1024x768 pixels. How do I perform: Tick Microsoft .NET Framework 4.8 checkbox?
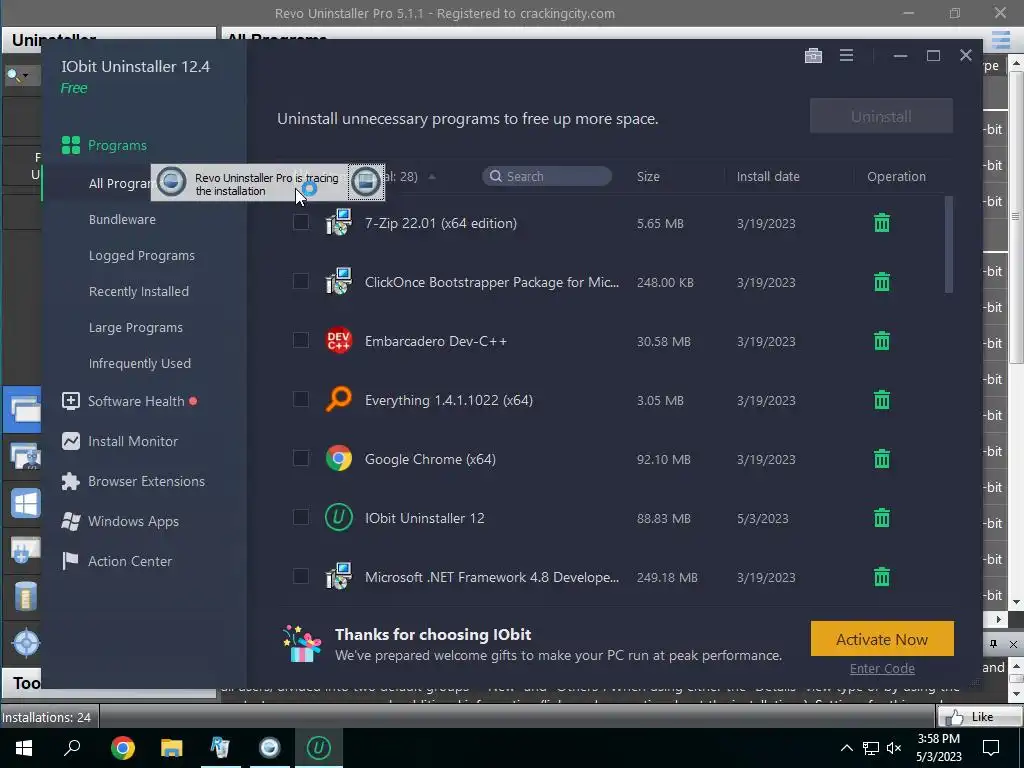(300, 576)
